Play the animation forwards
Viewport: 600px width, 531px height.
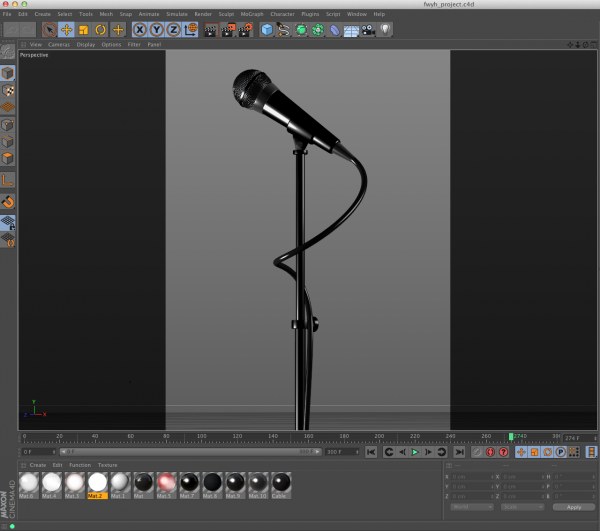point(415,452)
